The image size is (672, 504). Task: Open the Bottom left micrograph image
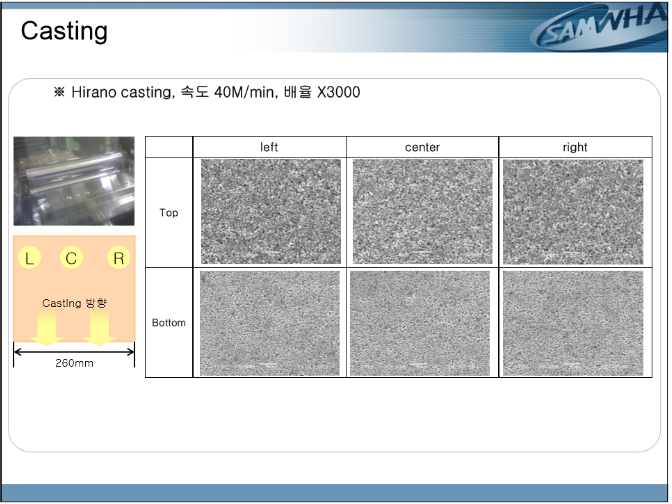(270, 323)
